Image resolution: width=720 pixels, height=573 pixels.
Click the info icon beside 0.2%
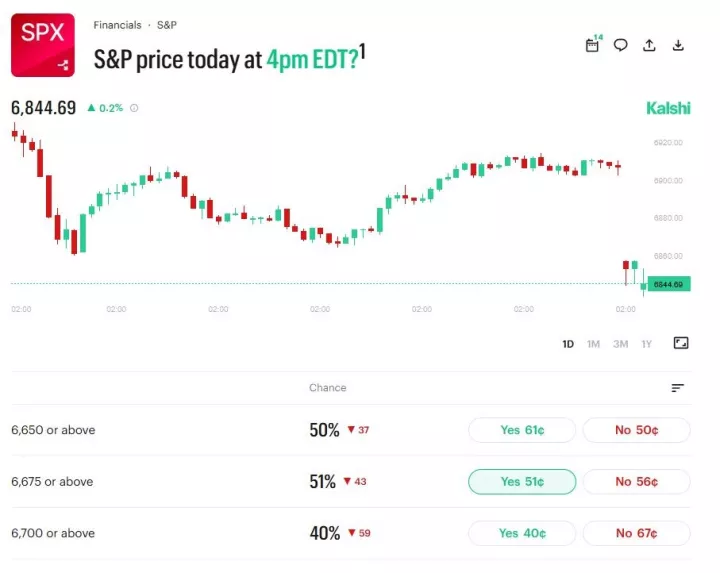click(x=134, y=108)
